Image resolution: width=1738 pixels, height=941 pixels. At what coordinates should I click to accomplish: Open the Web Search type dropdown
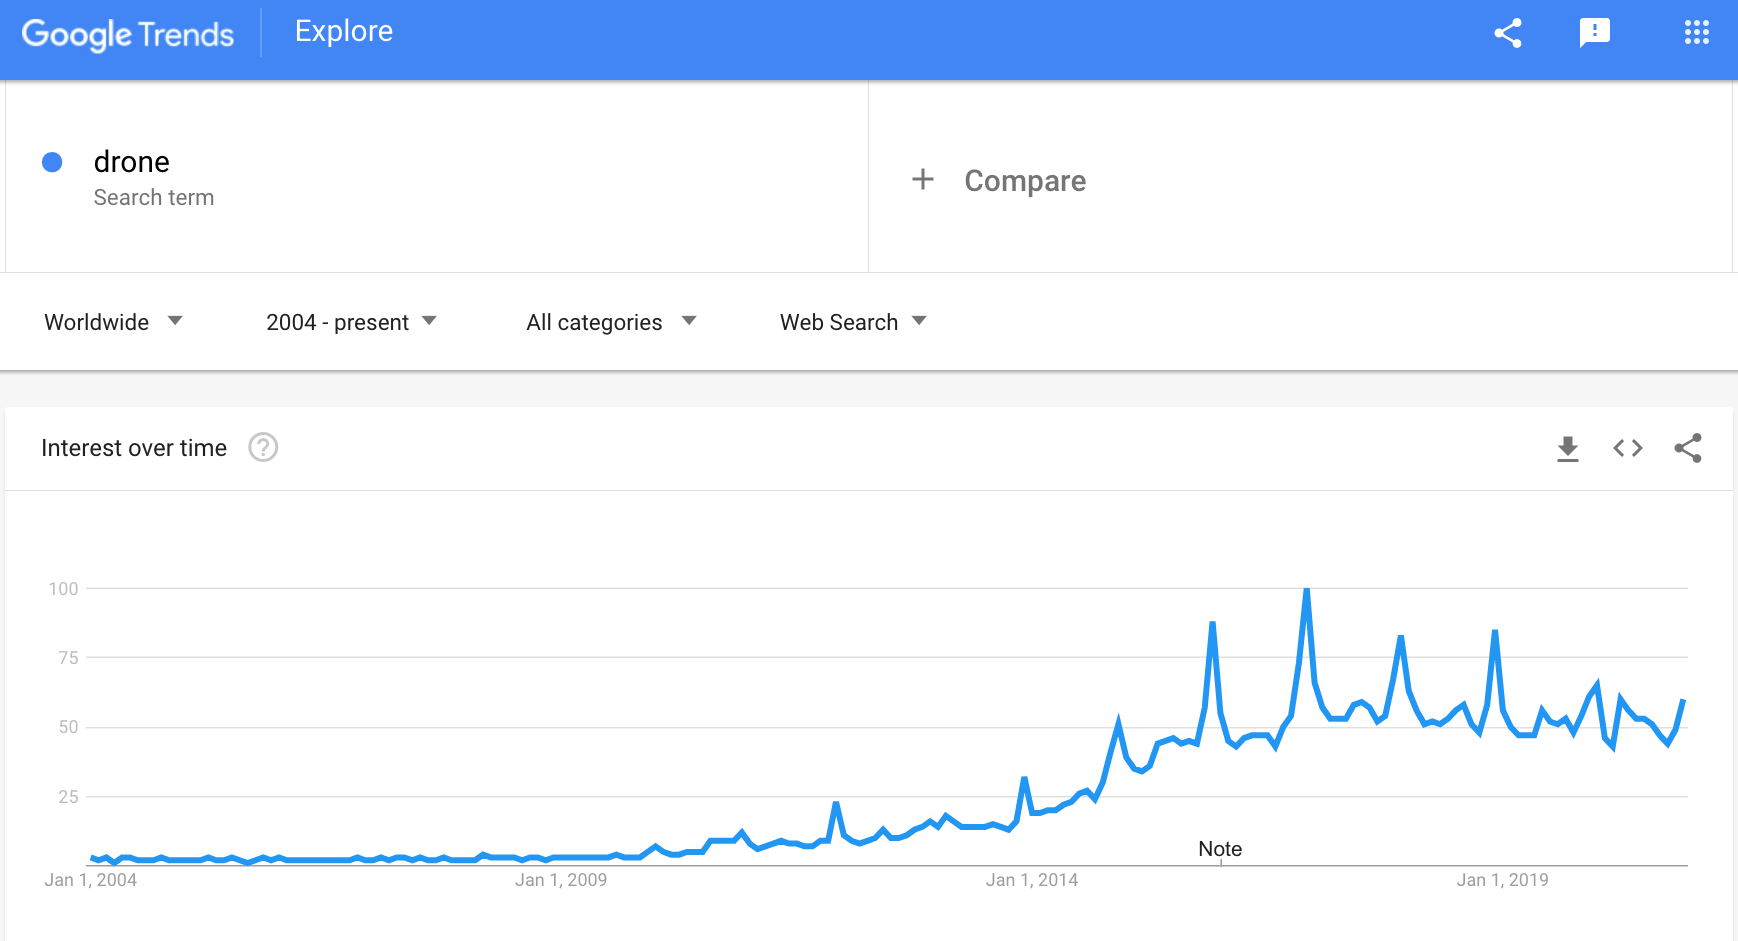coord(853,322)
